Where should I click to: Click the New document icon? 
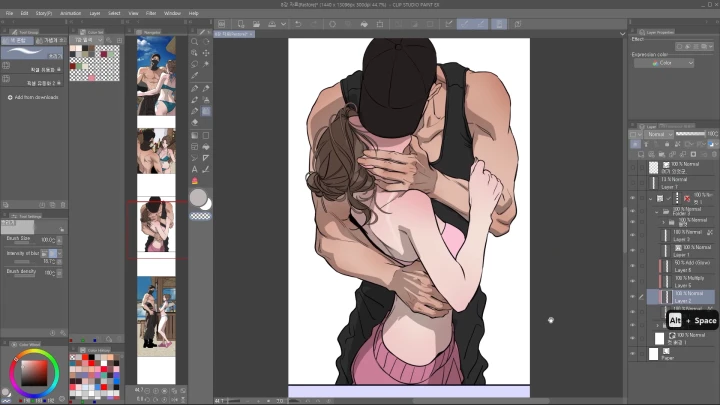pyautogui.click(x=241, y=24)
